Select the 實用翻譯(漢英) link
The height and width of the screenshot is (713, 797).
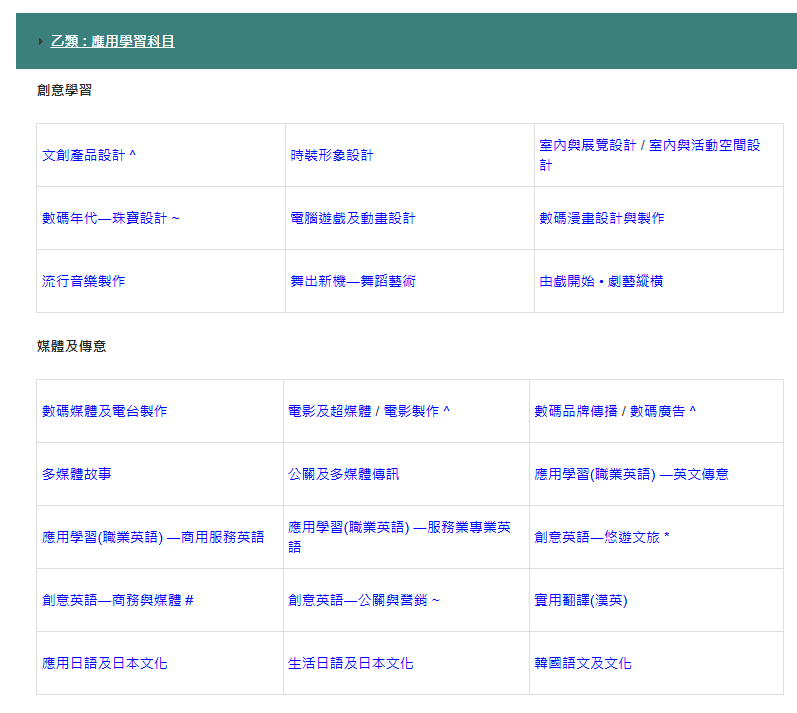[x=581, y=600]
